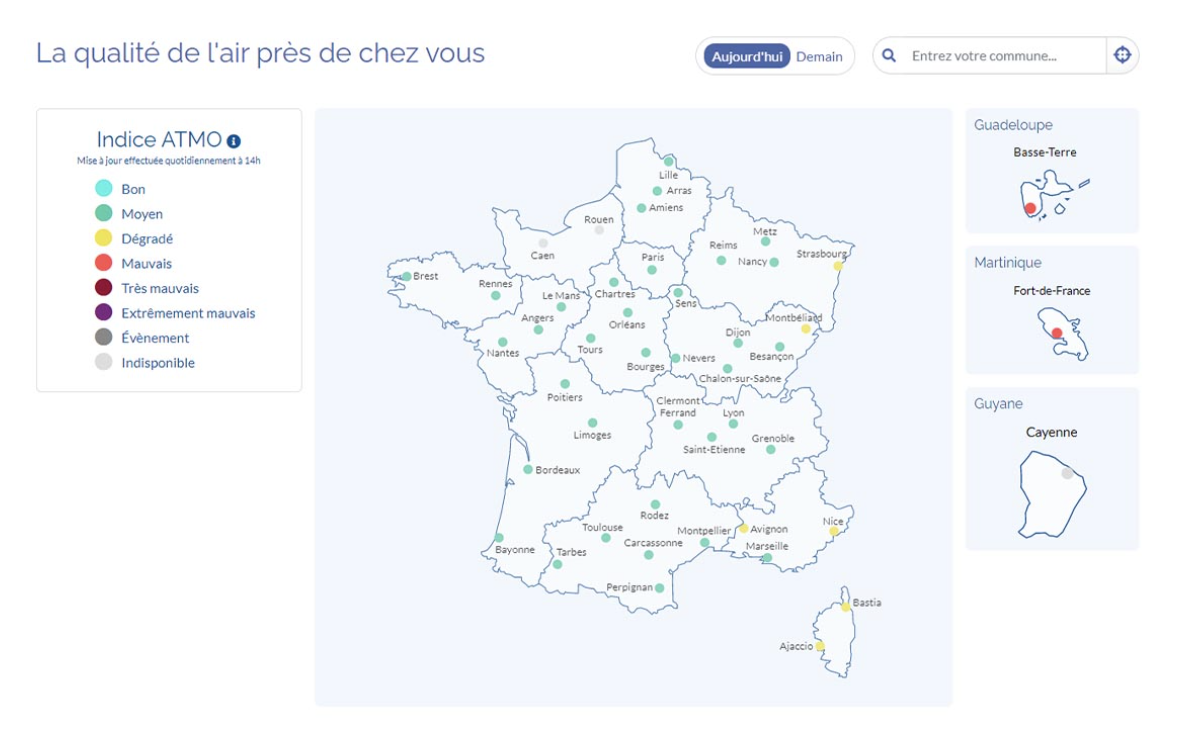Select the Paris marker on map

coord(652,270)
